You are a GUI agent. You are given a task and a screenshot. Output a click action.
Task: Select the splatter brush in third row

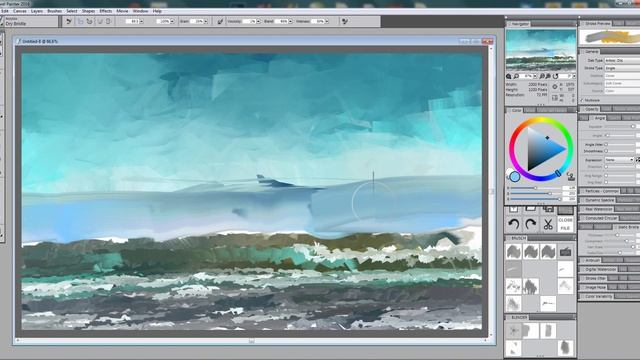[513, 286]
